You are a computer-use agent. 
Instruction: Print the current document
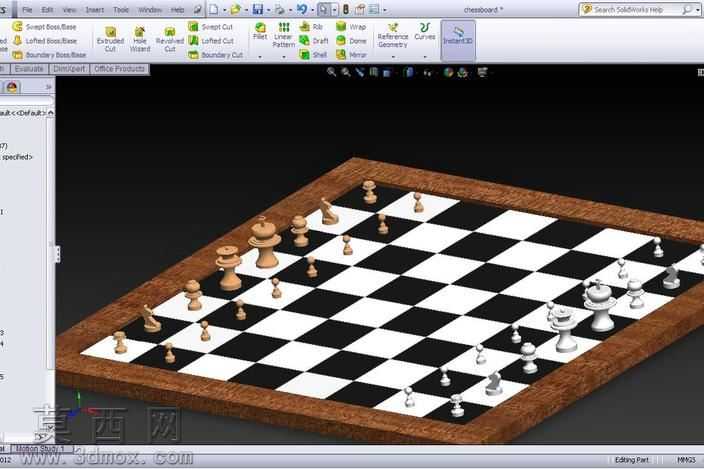coord(280,9)
